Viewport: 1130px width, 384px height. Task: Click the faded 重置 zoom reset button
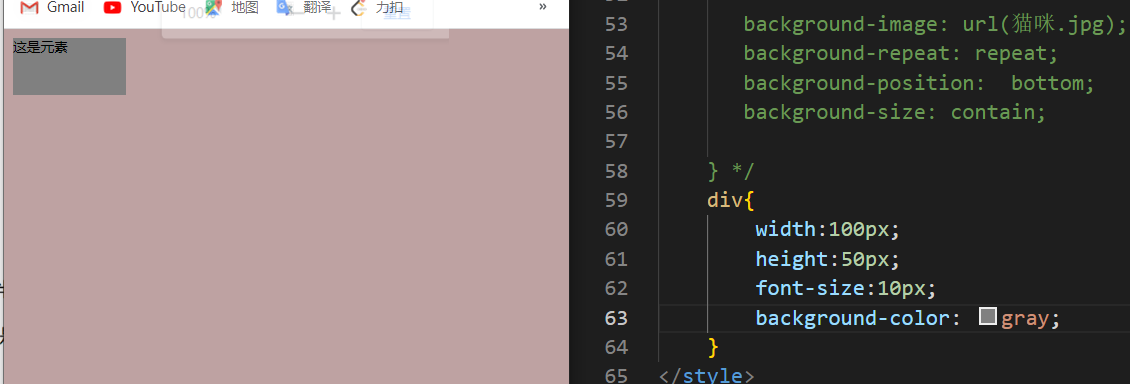click(398, 13)
